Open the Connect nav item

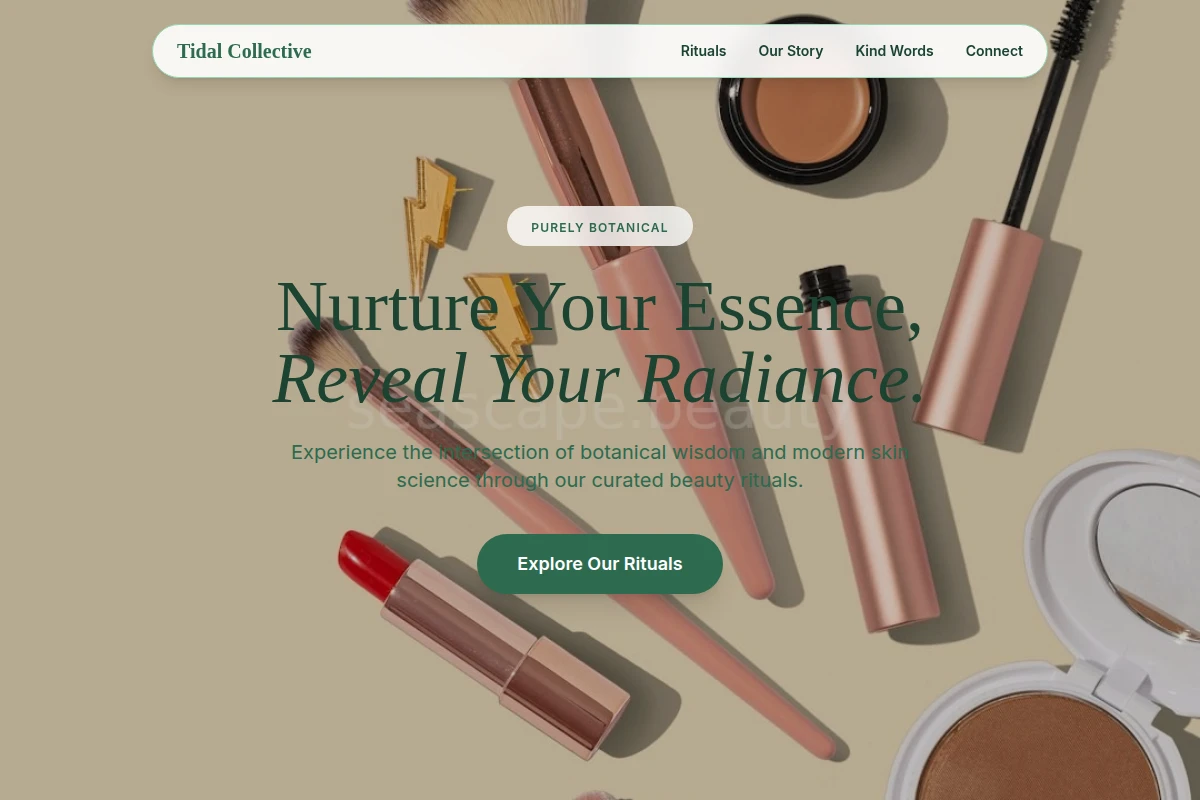[994, 51]
